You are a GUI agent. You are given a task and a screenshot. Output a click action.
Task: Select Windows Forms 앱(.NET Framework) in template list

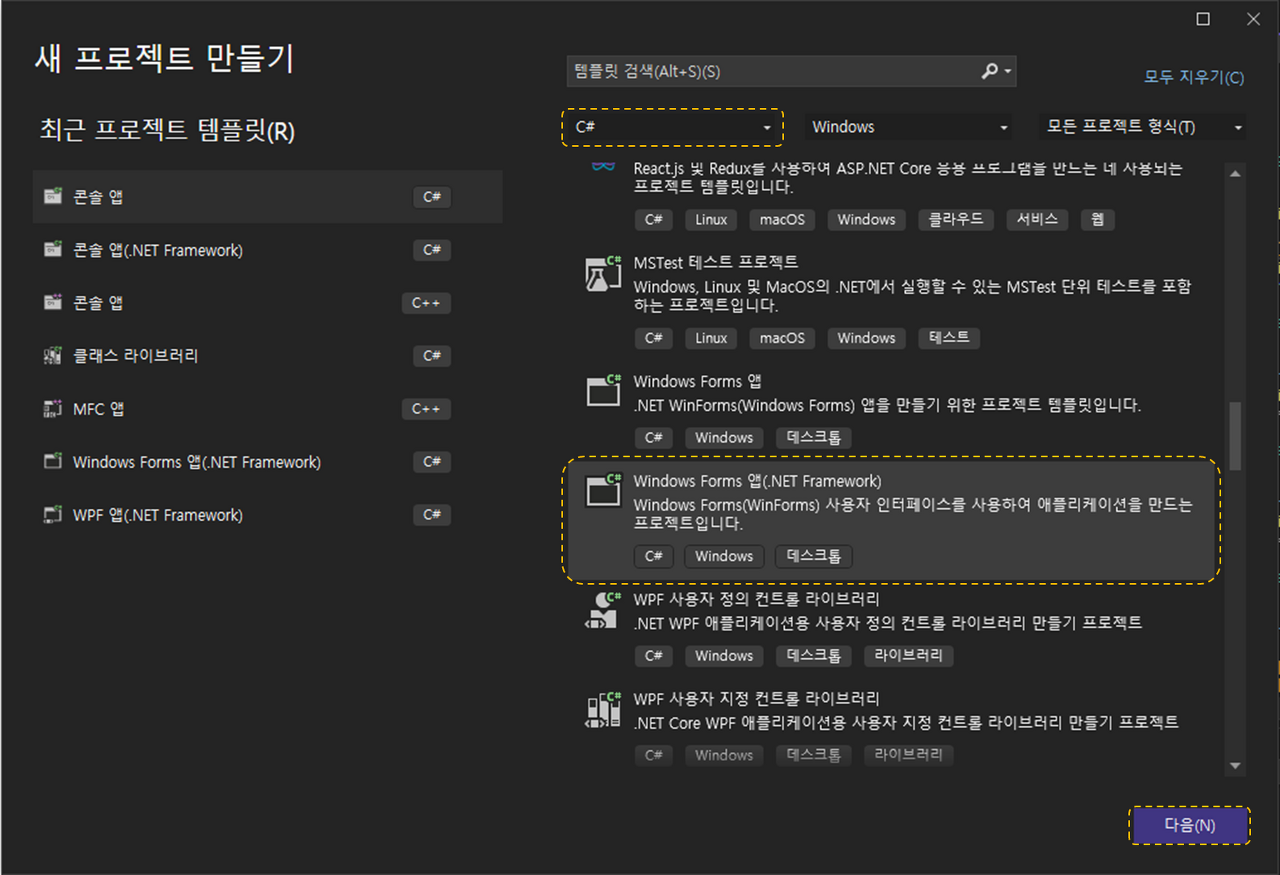pyautogui.click(x=892, y=520)
